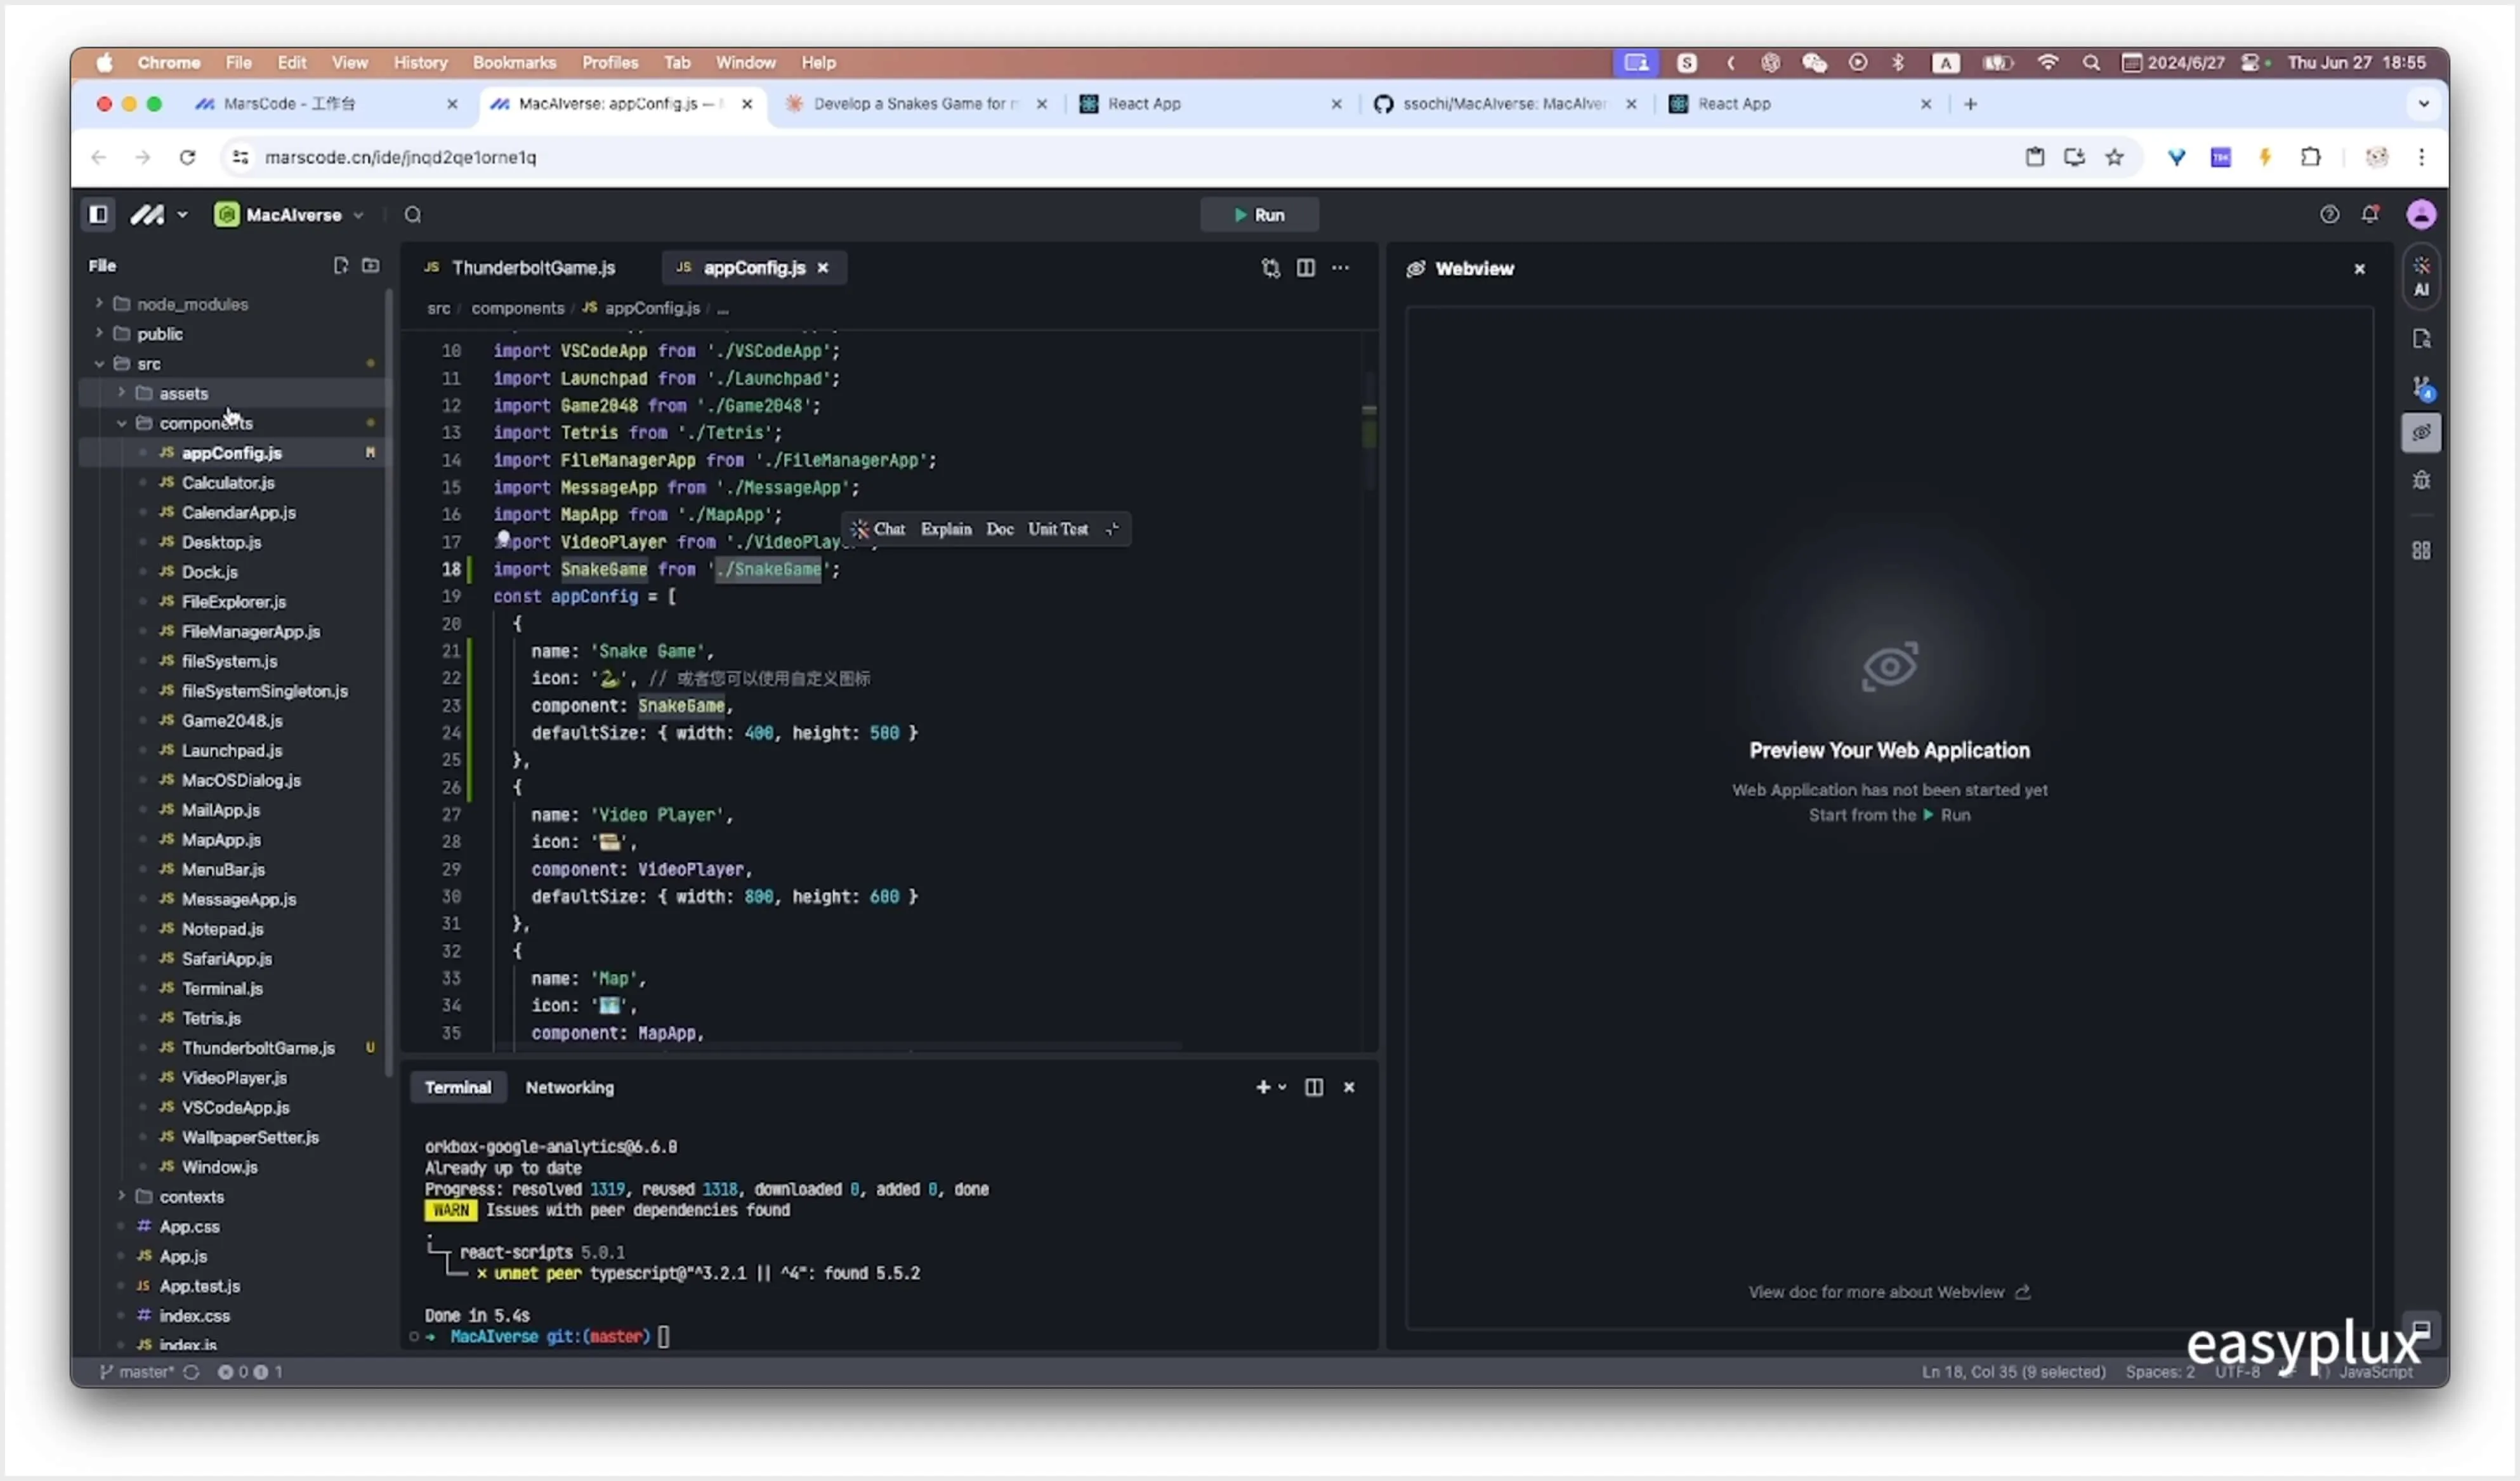Open a new Chrome tab
2520x1481 pixels.
(1971, 103)
